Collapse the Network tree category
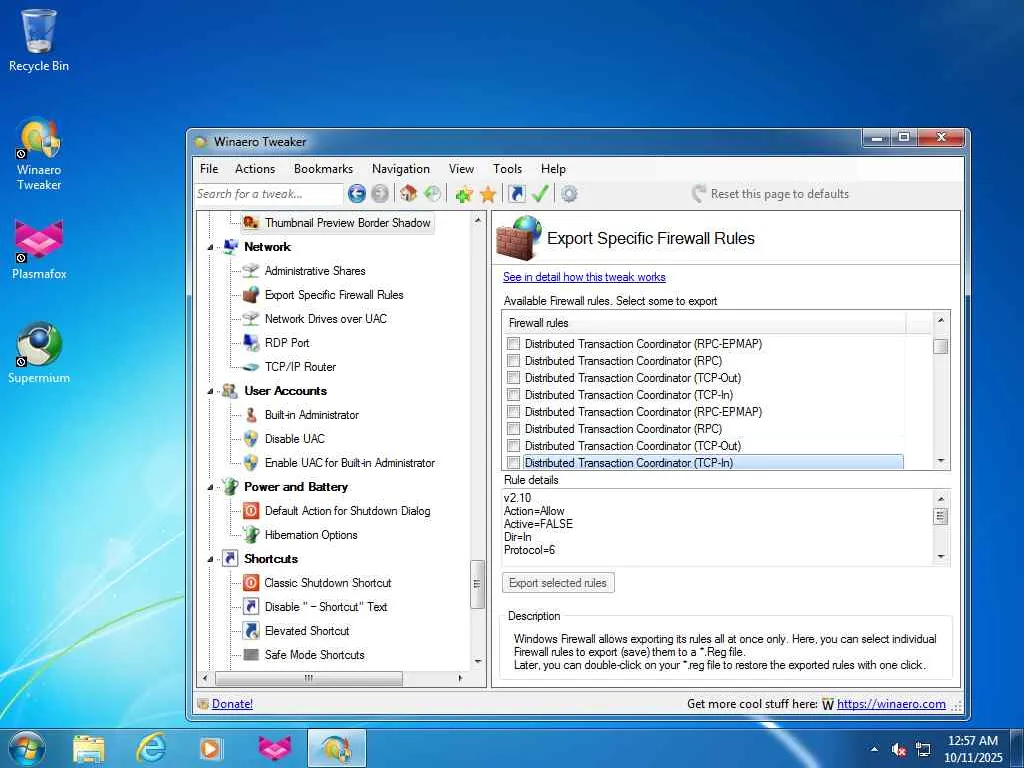1024x768 pixels. [x=210, y=248]
